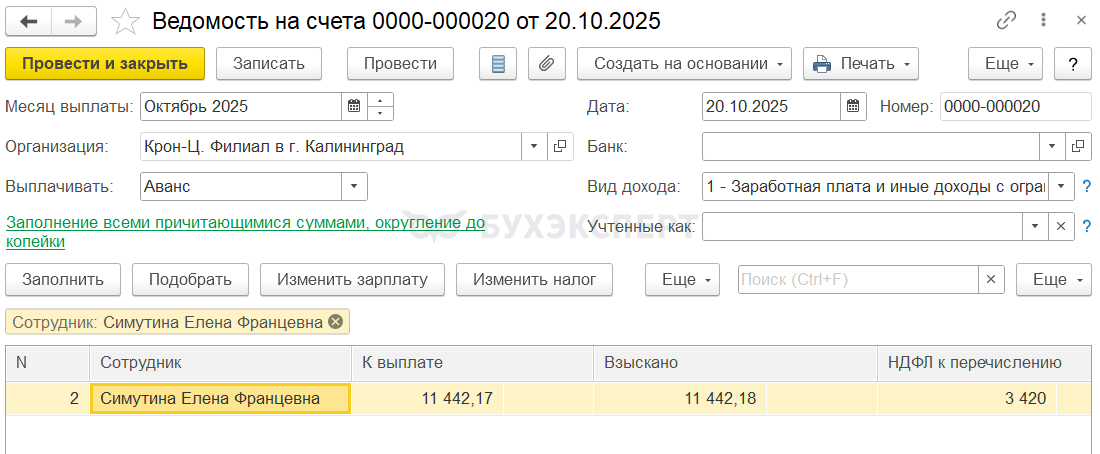This screenshot has width=1100, height=454.
Task: Open calendar picker for date field
Action: 852,106
